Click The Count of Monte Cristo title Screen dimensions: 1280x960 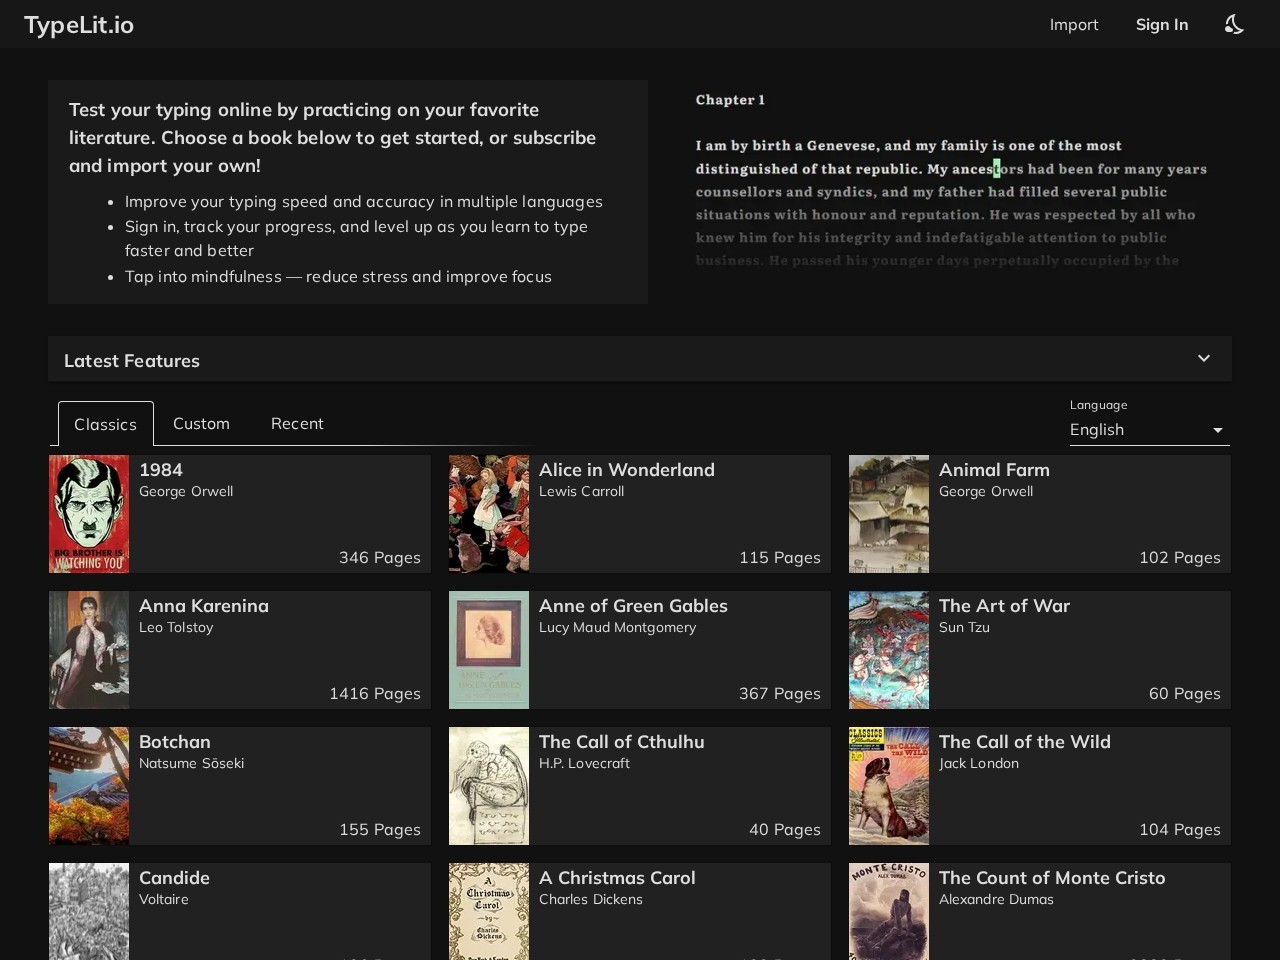point(1052,878)
